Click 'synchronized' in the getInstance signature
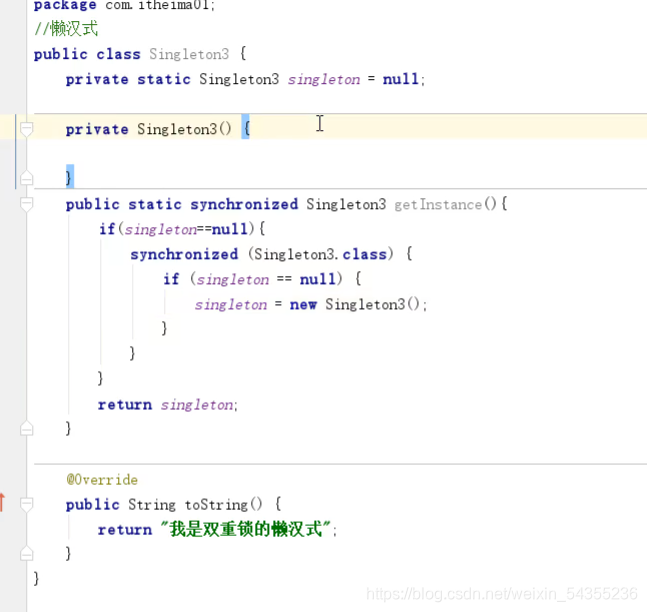Viewport: 647px width, 612px height. click(x=244, y=204)
